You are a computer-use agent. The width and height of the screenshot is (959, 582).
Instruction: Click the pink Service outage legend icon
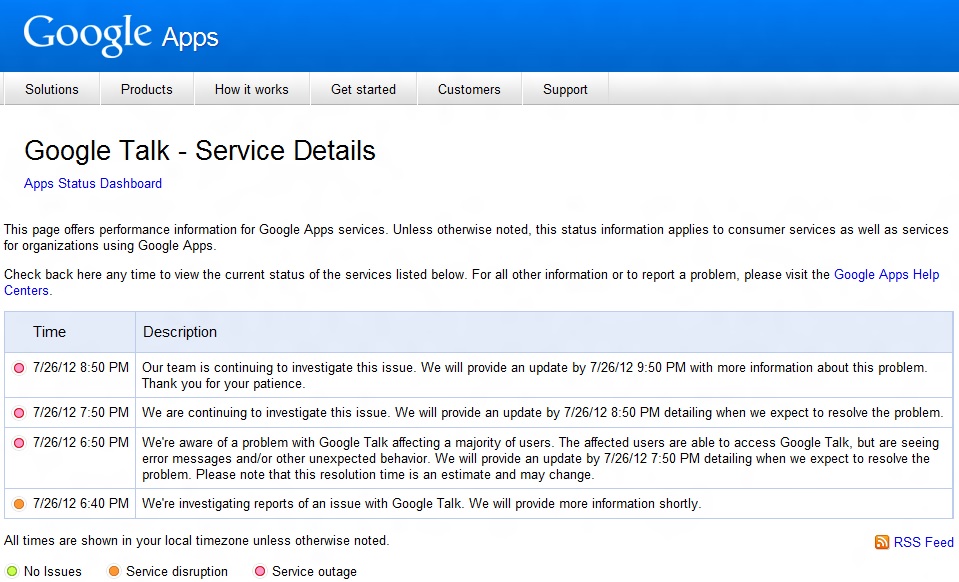[260, 571]
